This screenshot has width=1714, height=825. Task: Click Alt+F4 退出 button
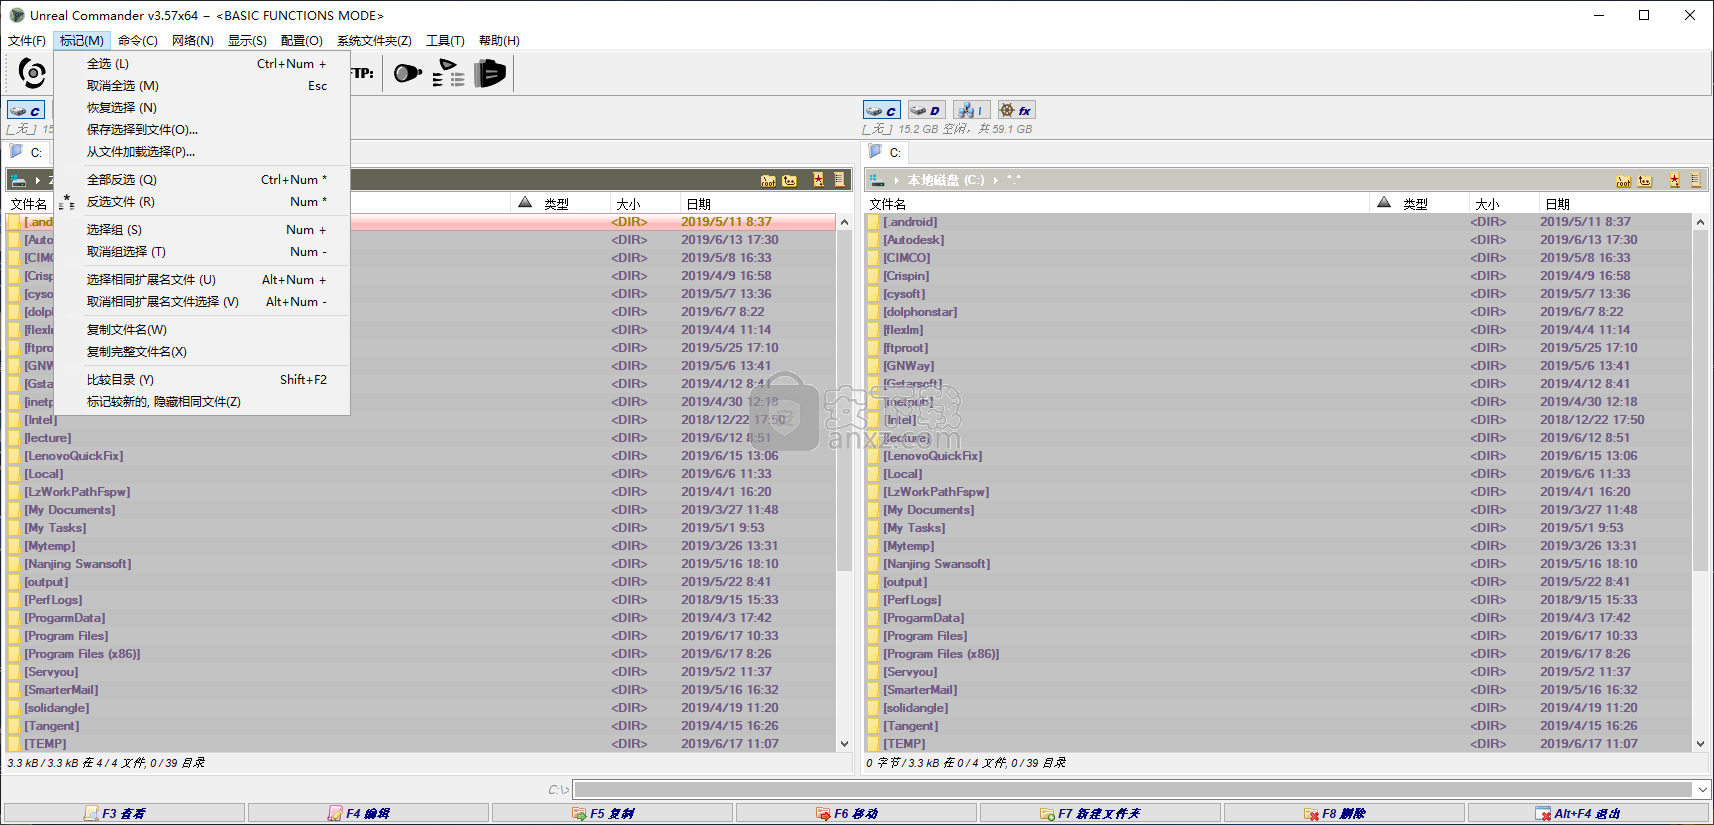click(1588, 813)
